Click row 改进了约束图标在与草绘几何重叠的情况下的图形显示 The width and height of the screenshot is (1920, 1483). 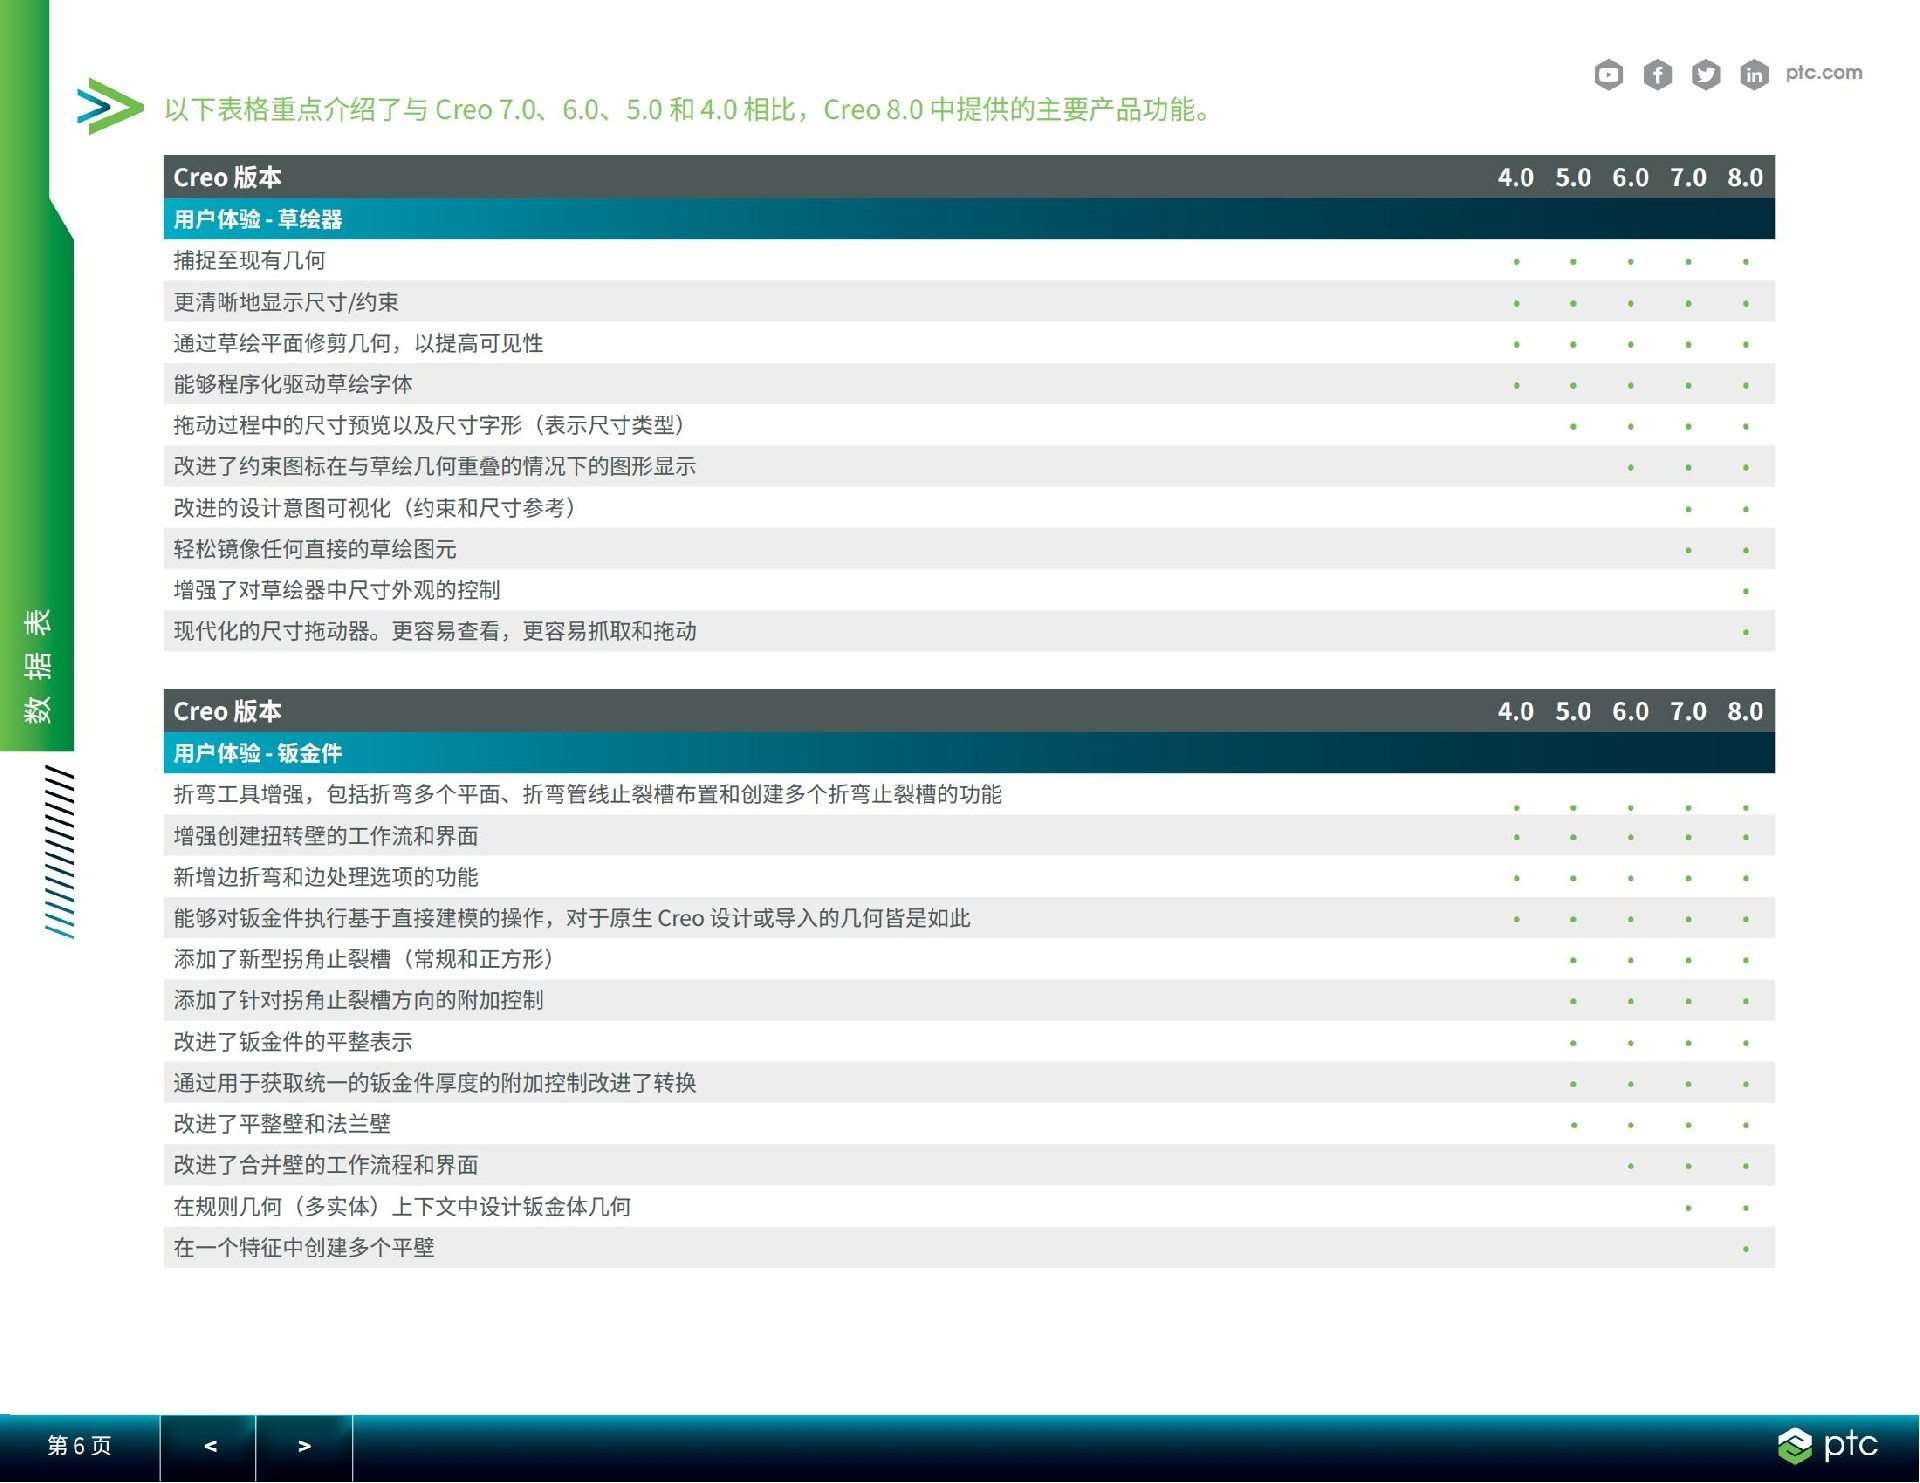(x=969, y=466)
